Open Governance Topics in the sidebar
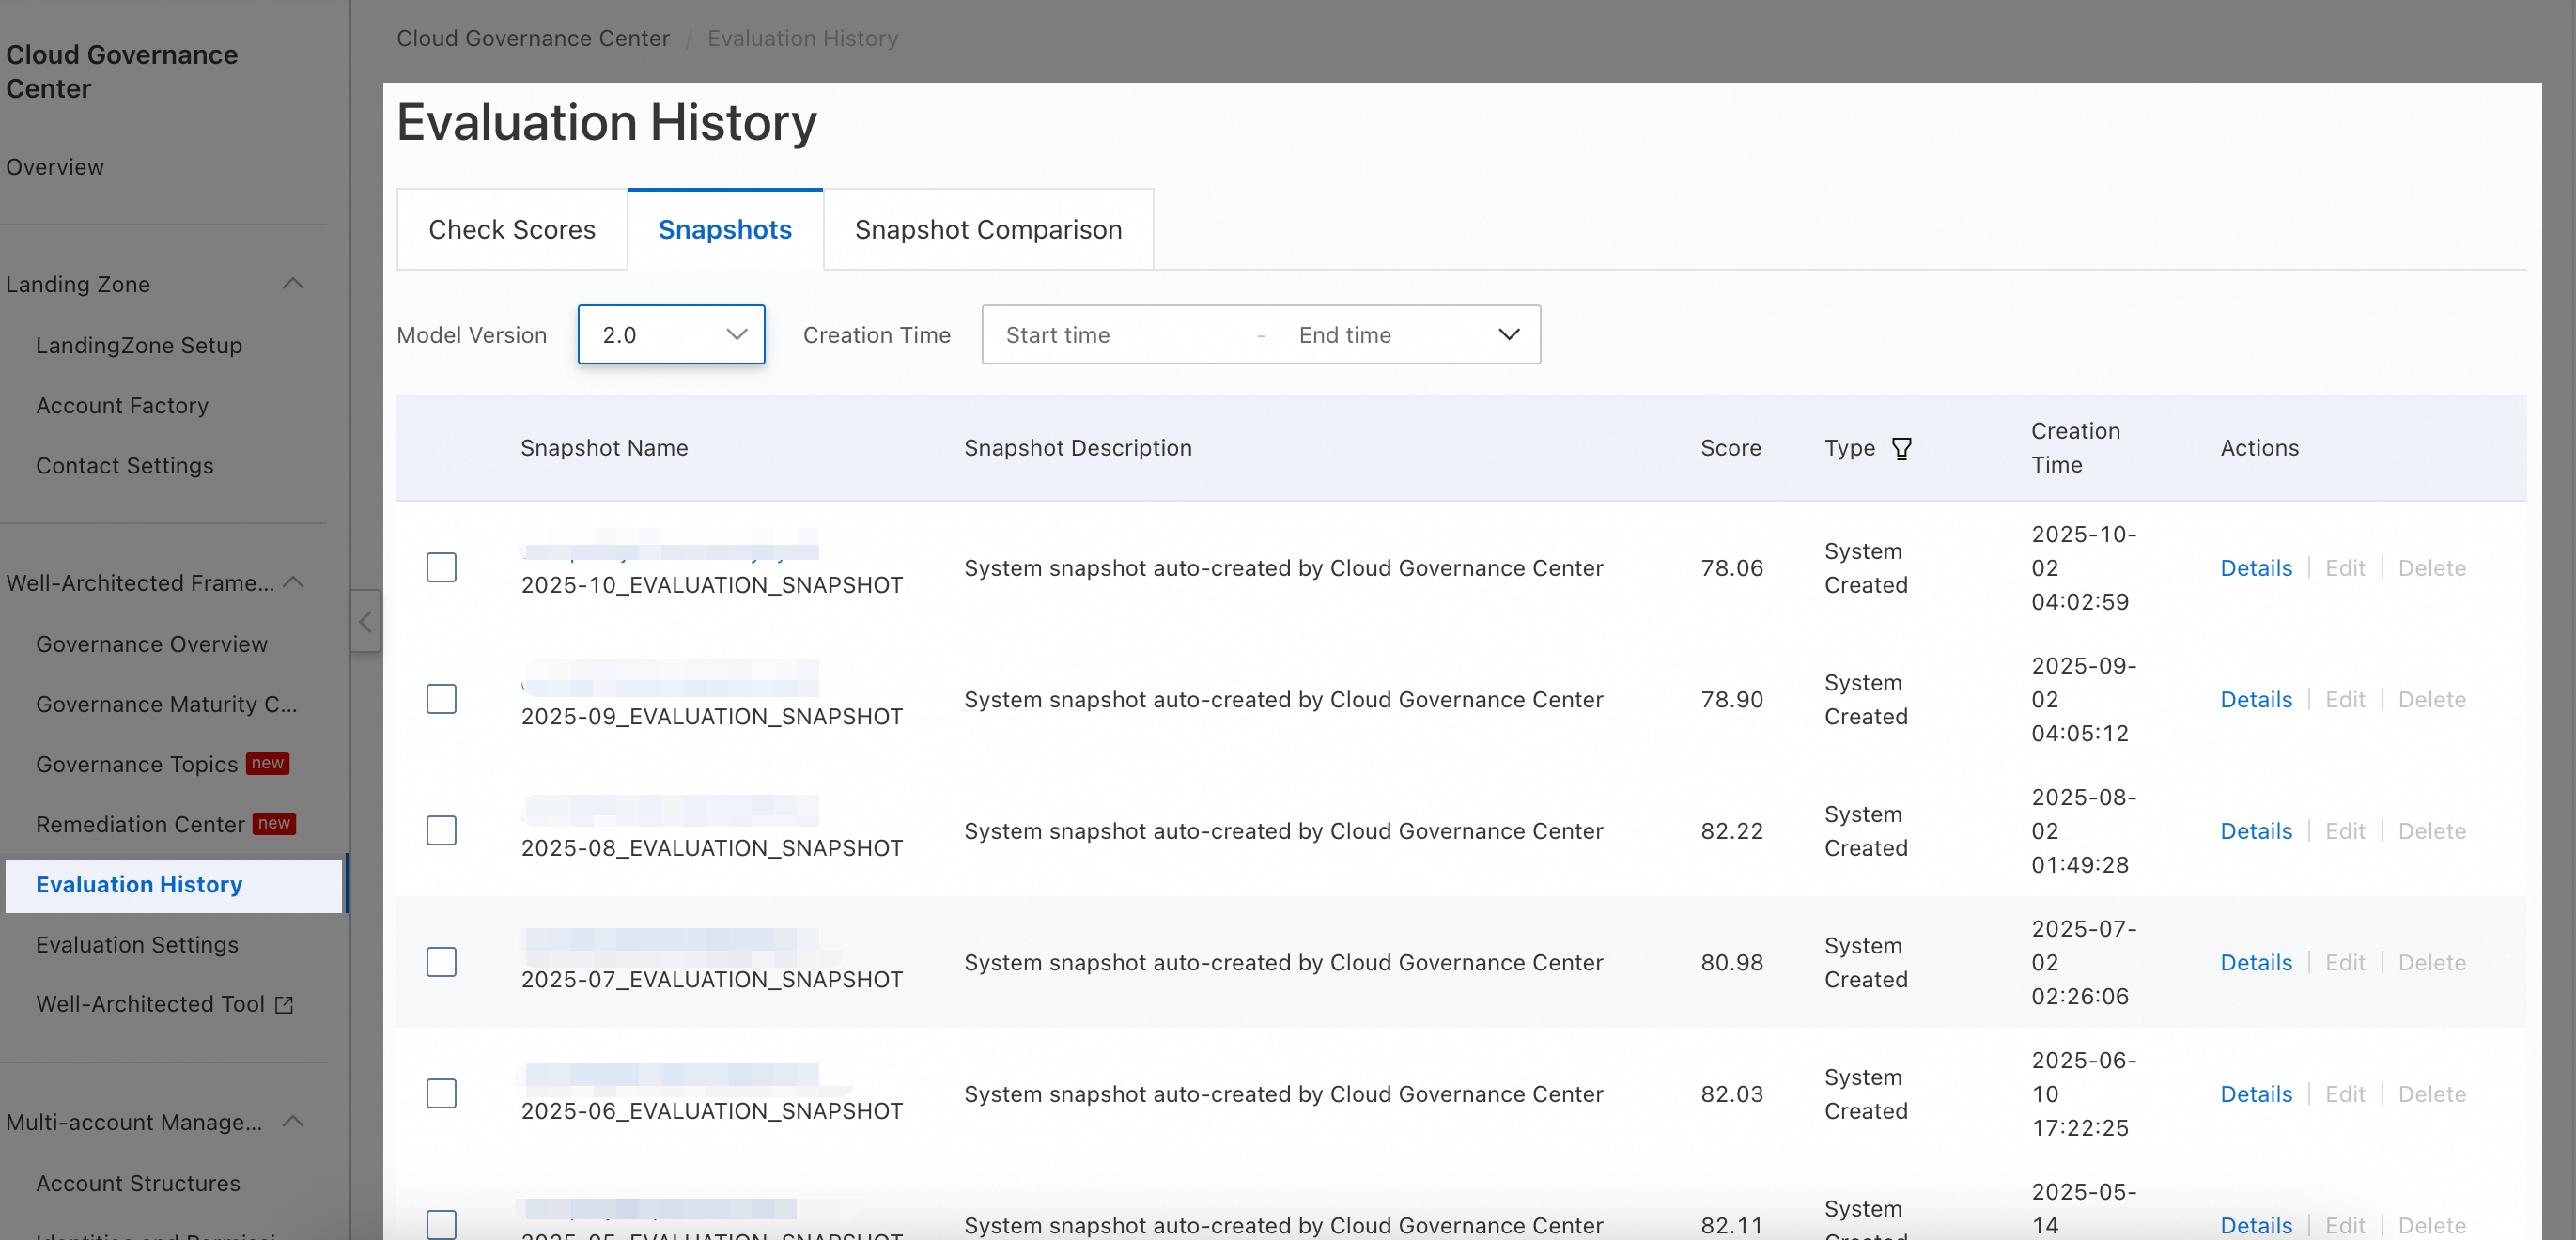 (x=137, y=764)
